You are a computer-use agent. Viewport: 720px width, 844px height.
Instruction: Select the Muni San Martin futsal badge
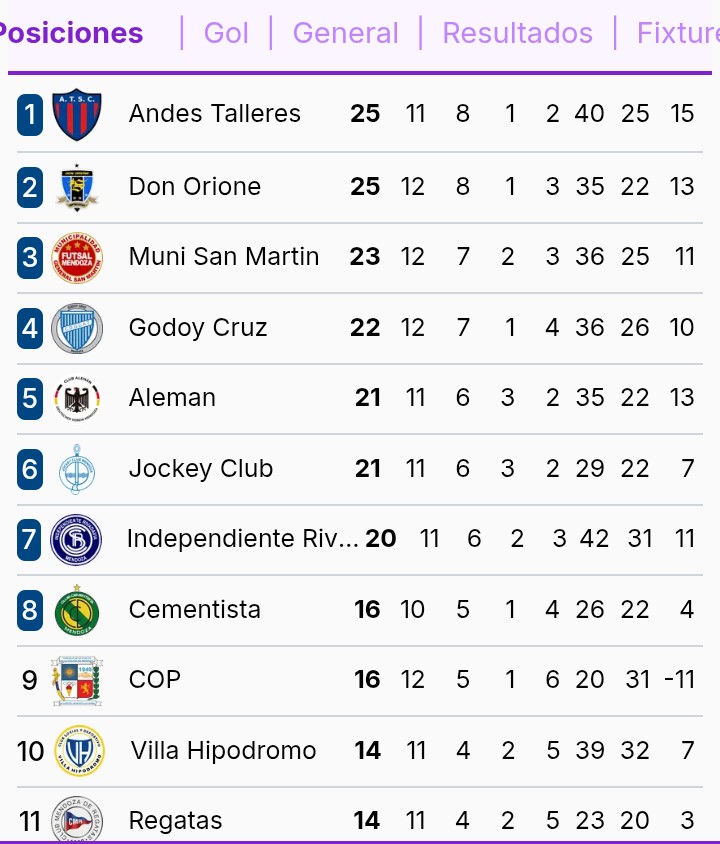(x=77, y=257)
